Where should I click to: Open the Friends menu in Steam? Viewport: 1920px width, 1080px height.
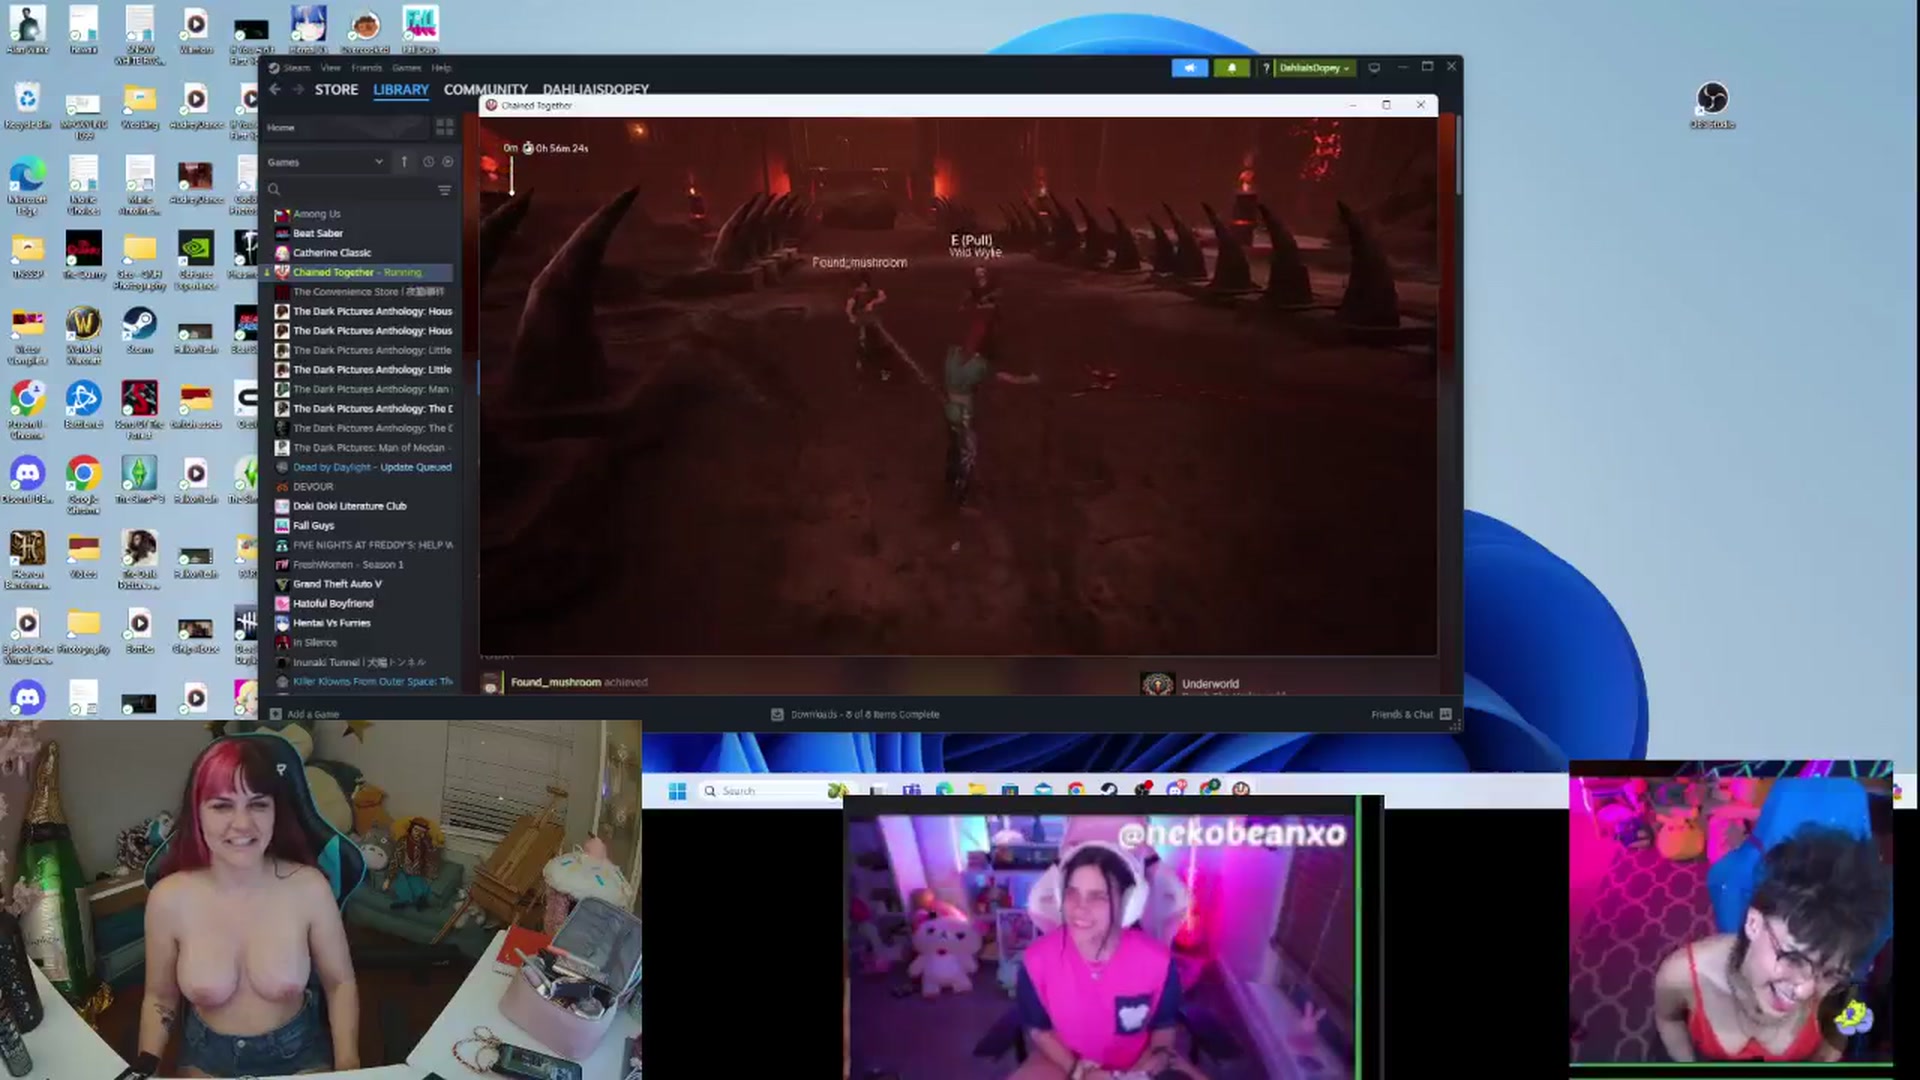[366, 68]
